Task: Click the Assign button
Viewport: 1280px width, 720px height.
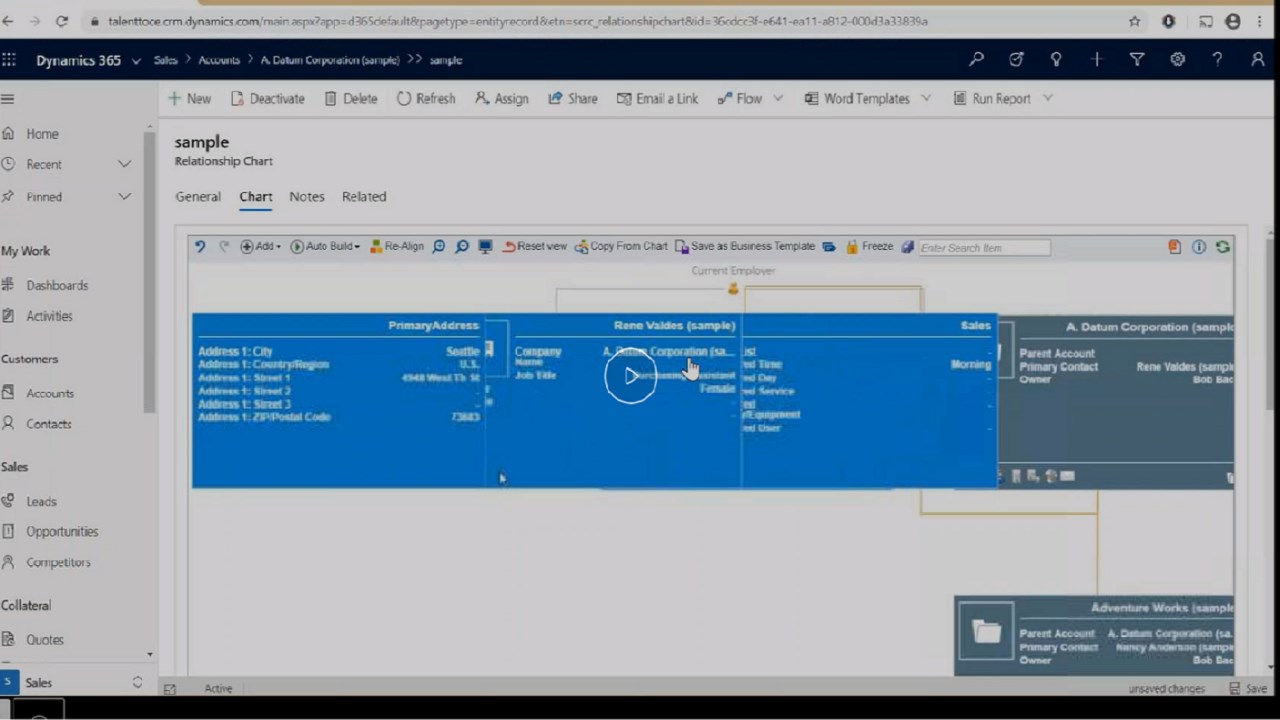Action: coord(501,99)
